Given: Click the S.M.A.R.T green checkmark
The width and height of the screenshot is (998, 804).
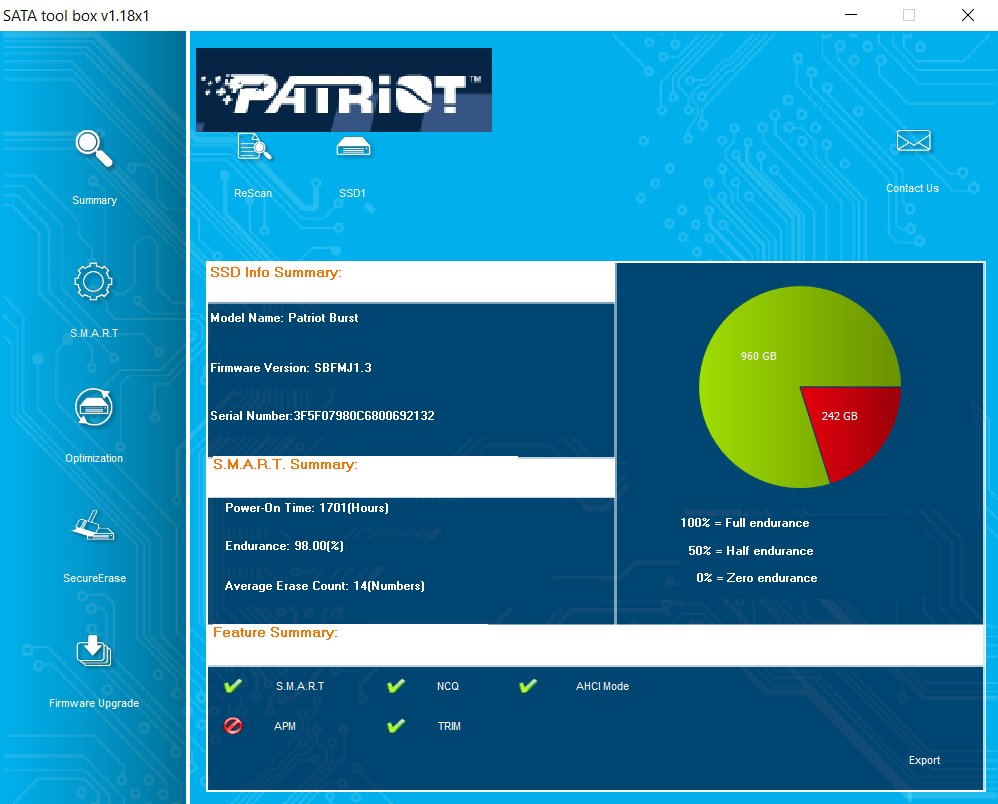Looking at the screenshot, I should click(x=233, y=686).
